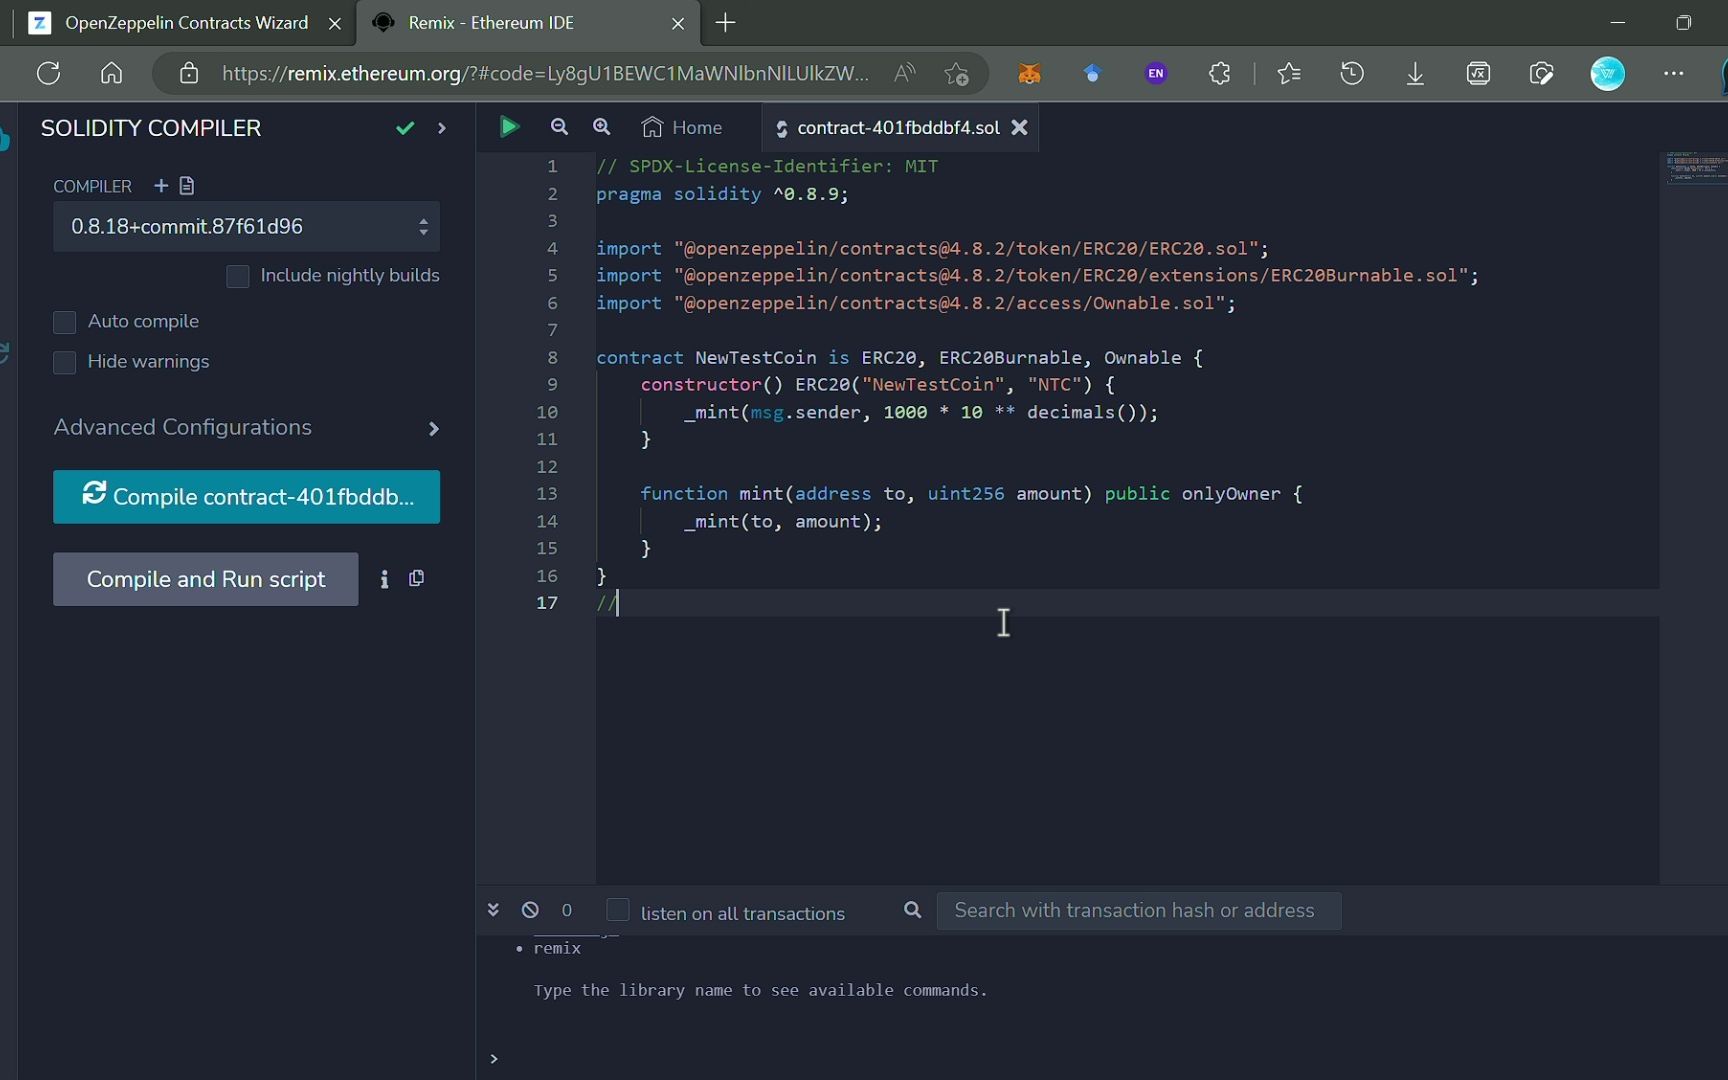The image size is (1728, 1080).
Task: Open the blue gem extension icon
Action: (x=1092, y=73)
